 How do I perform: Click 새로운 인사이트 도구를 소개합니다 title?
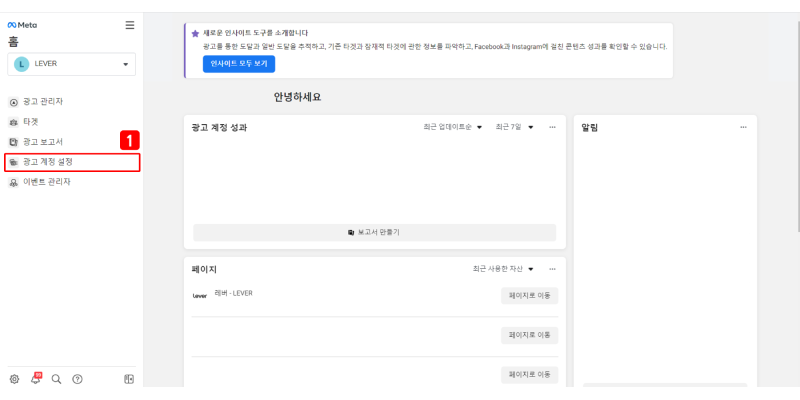pos(256,33)
